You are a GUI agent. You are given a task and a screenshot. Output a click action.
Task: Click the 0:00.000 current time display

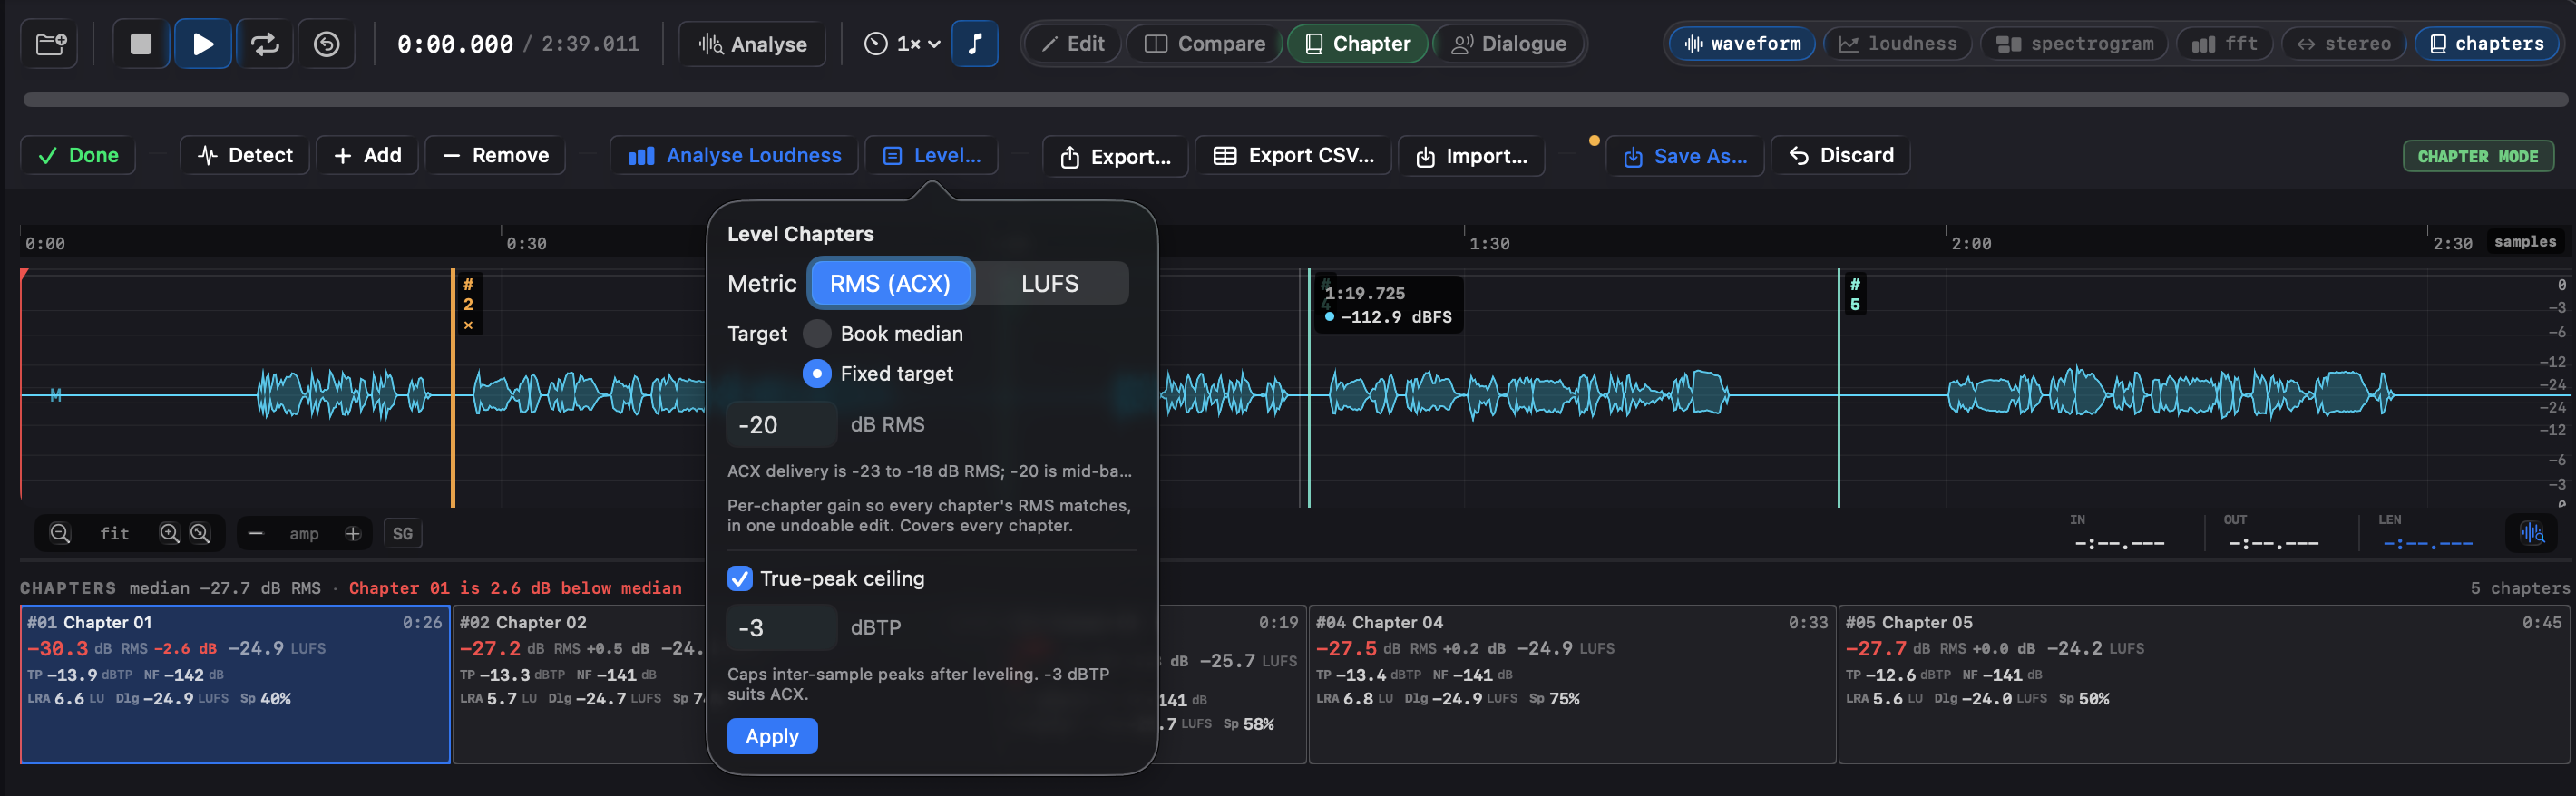click(x=455, y=44)
